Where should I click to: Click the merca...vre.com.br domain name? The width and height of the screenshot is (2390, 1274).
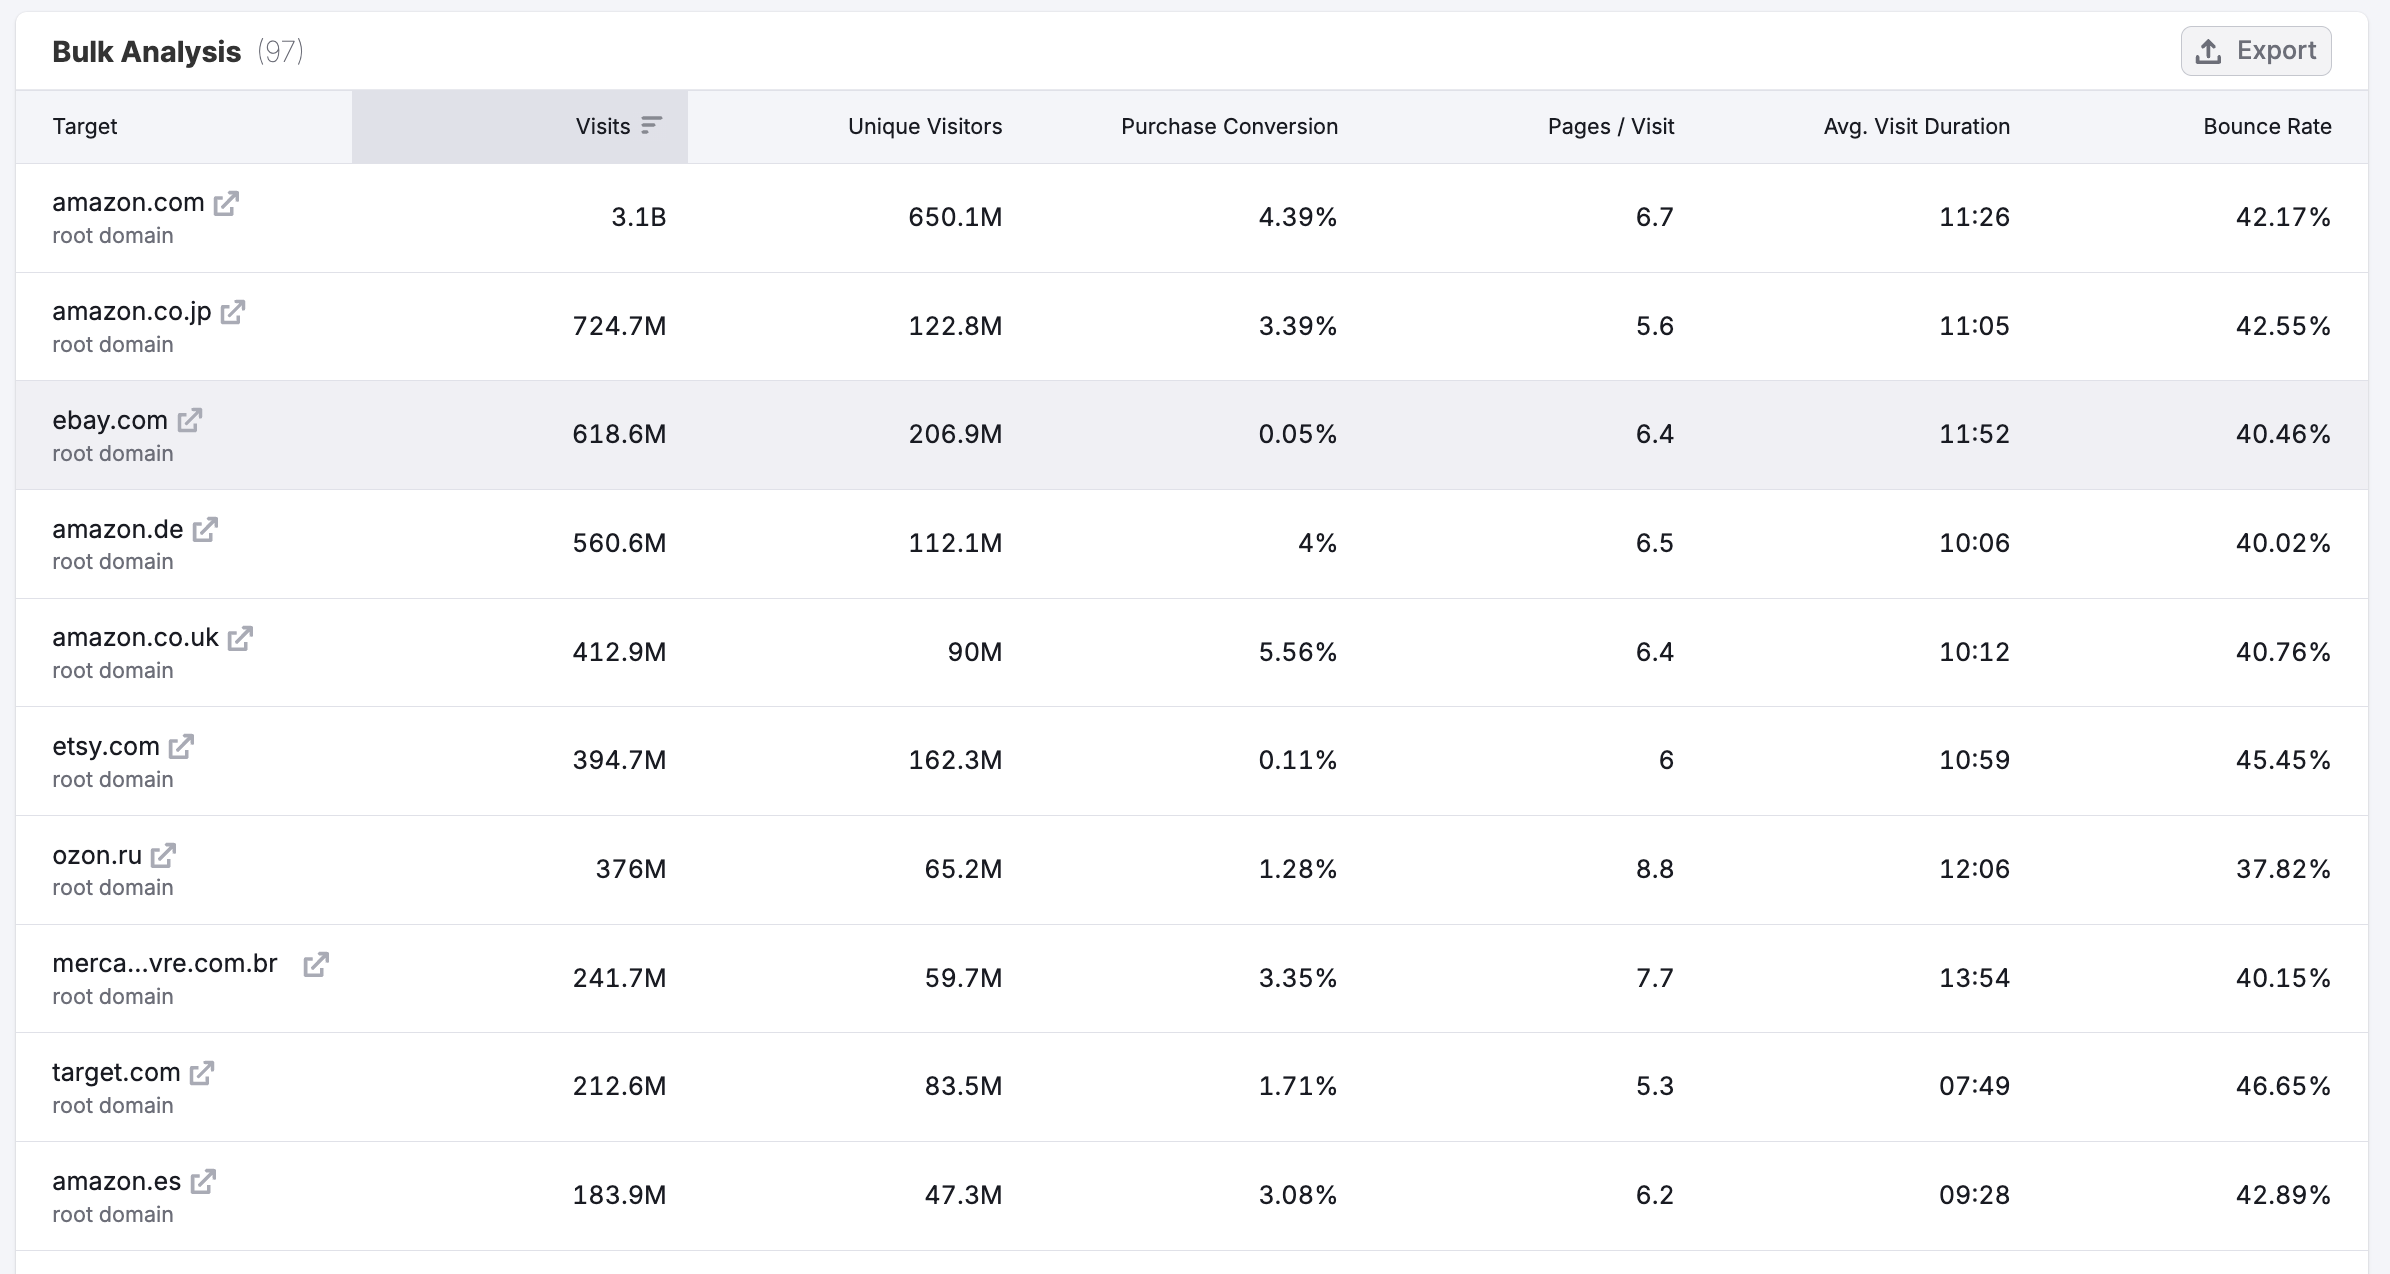click(x=165, y=963)
